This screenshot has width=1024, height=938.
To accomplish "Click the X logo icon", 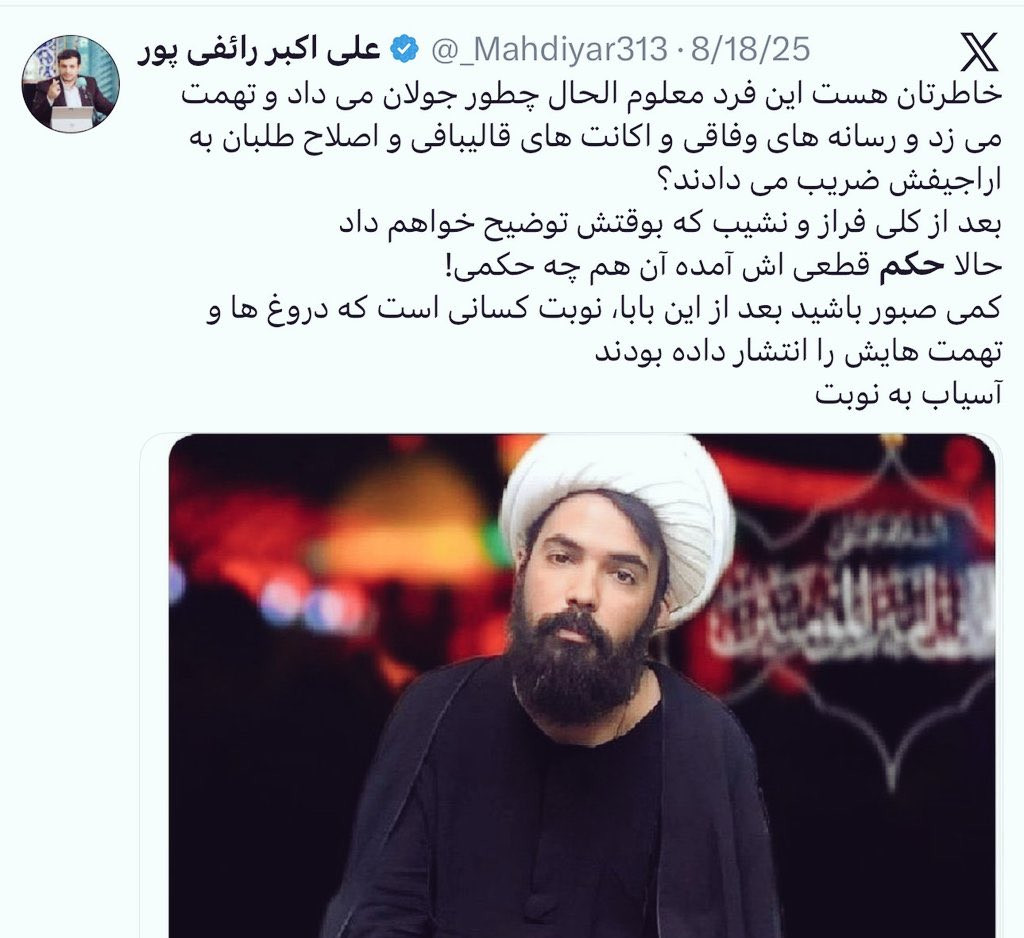I will pyautogui.click(x=979, y=52).
